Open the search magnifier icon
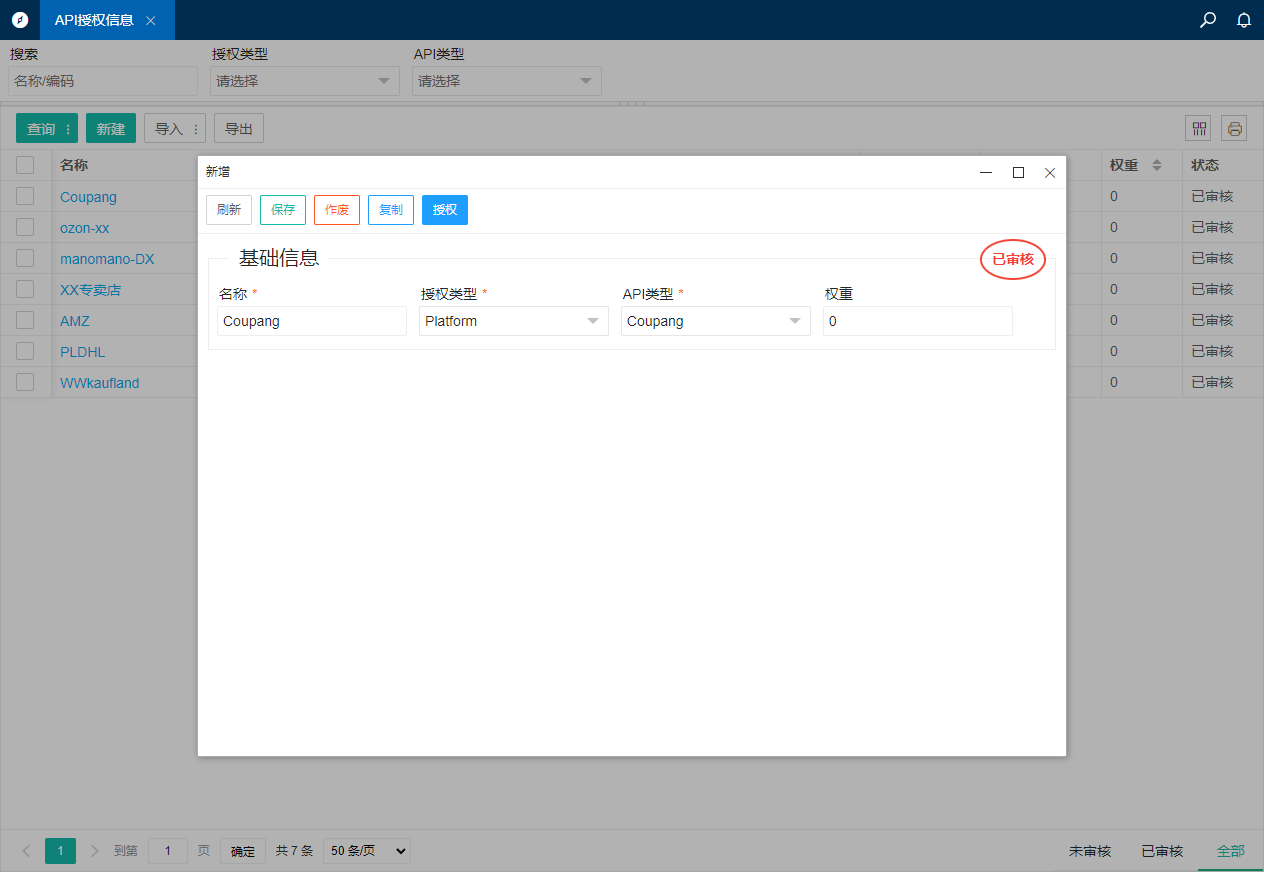Image resolution: width=1264 pixels, height=872 pixels. point(1208,20)
